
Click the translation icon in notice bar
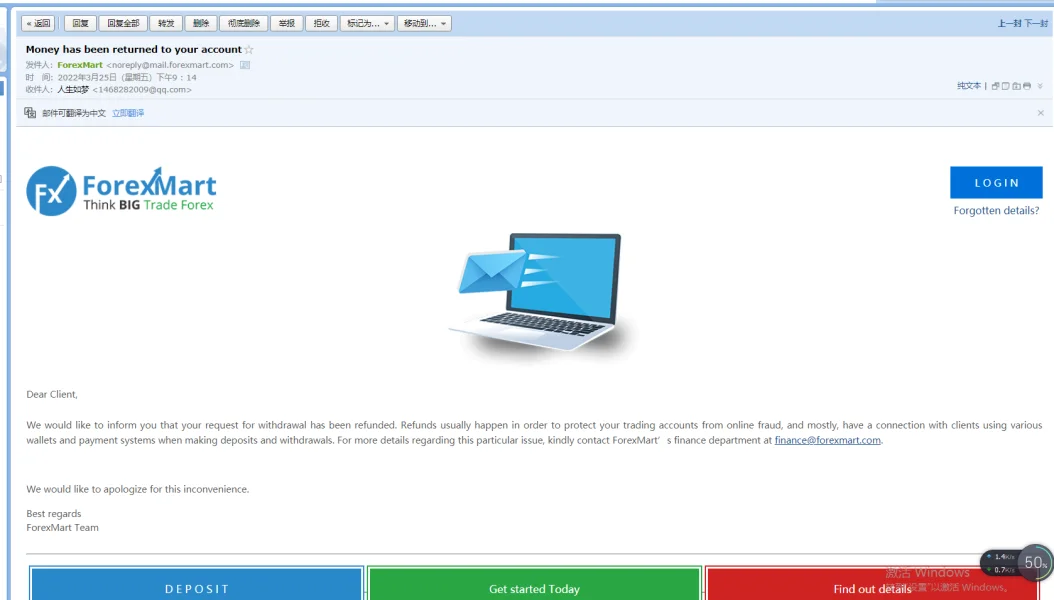(x=30, y=113)
